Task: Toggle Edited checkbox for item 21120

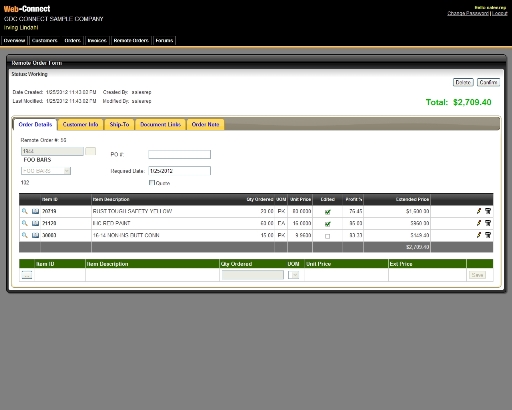Action: 327,224
